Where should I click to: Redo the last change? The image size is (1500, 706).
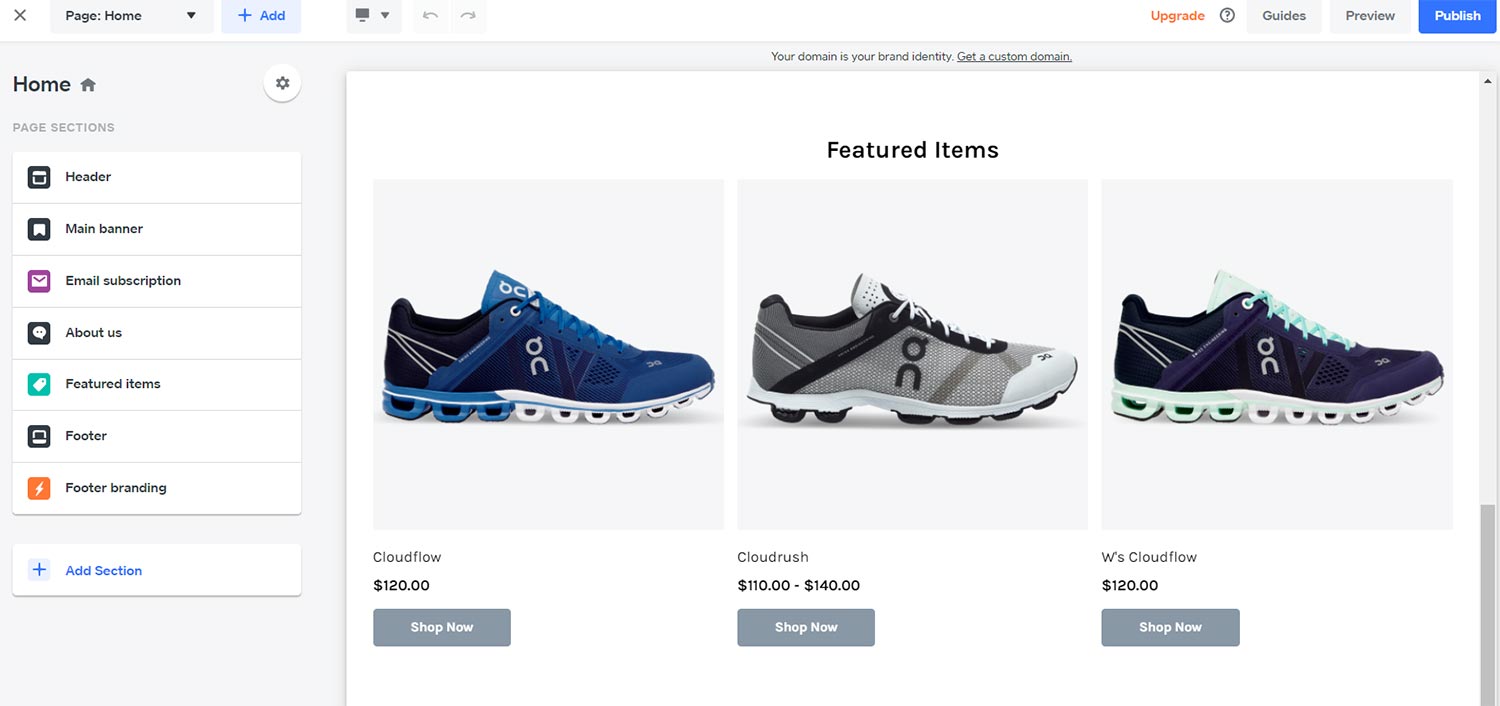tap(467, 16)
